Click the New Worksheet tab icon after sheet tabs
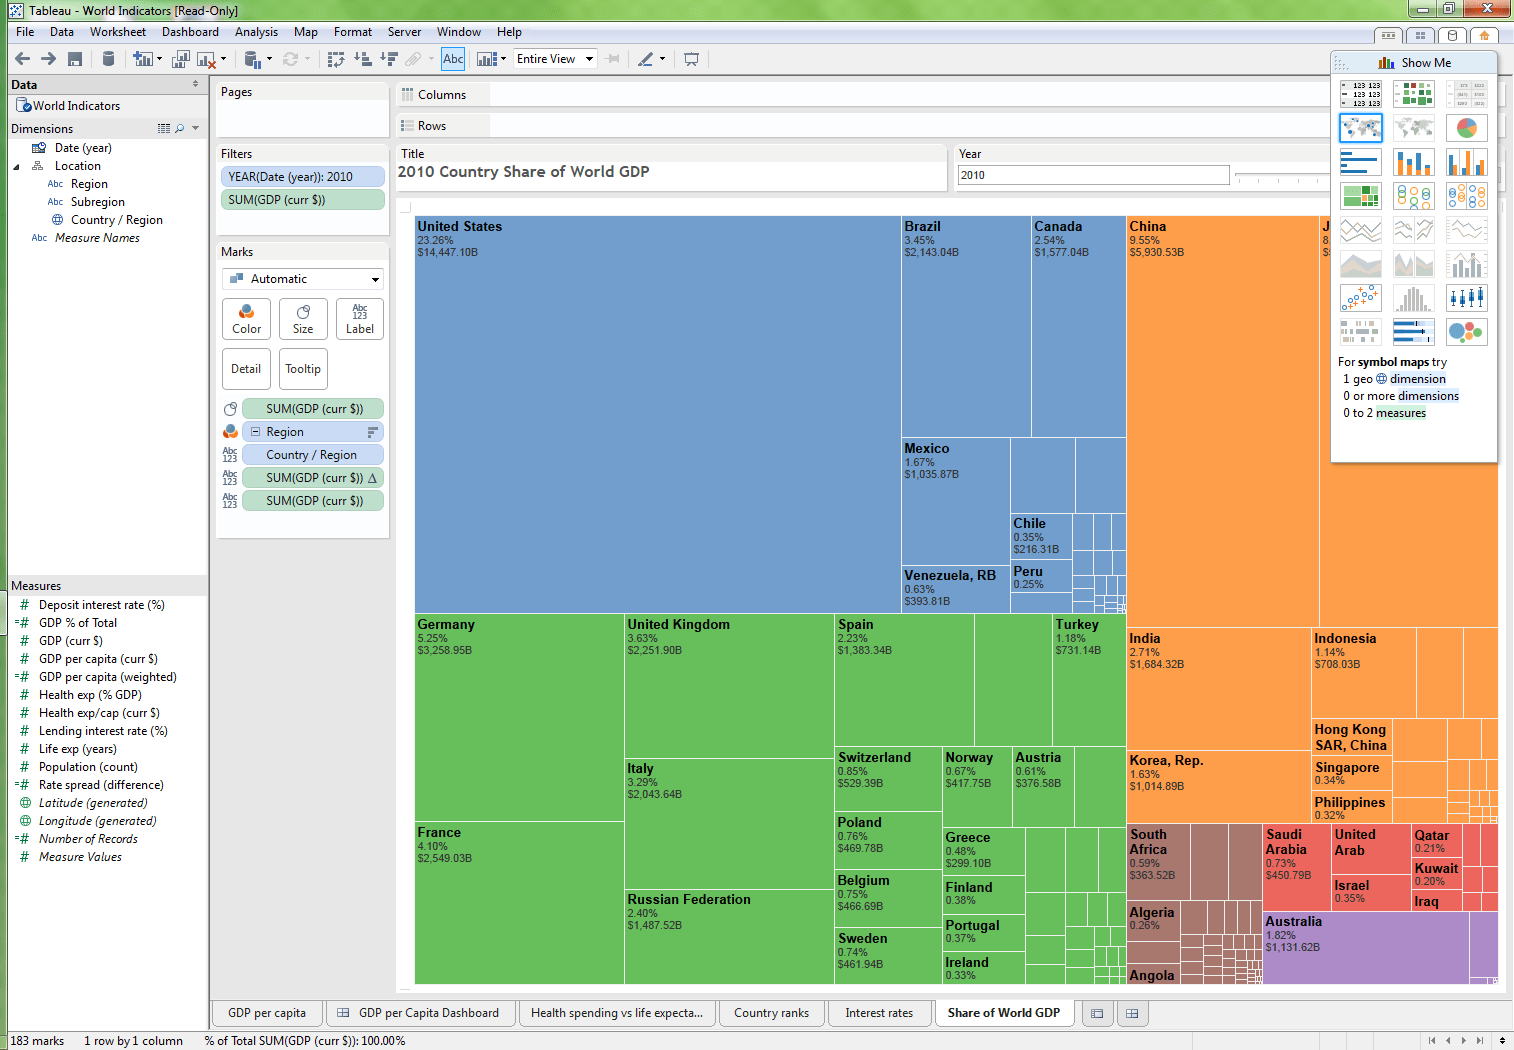 tap(1097, 1013)
